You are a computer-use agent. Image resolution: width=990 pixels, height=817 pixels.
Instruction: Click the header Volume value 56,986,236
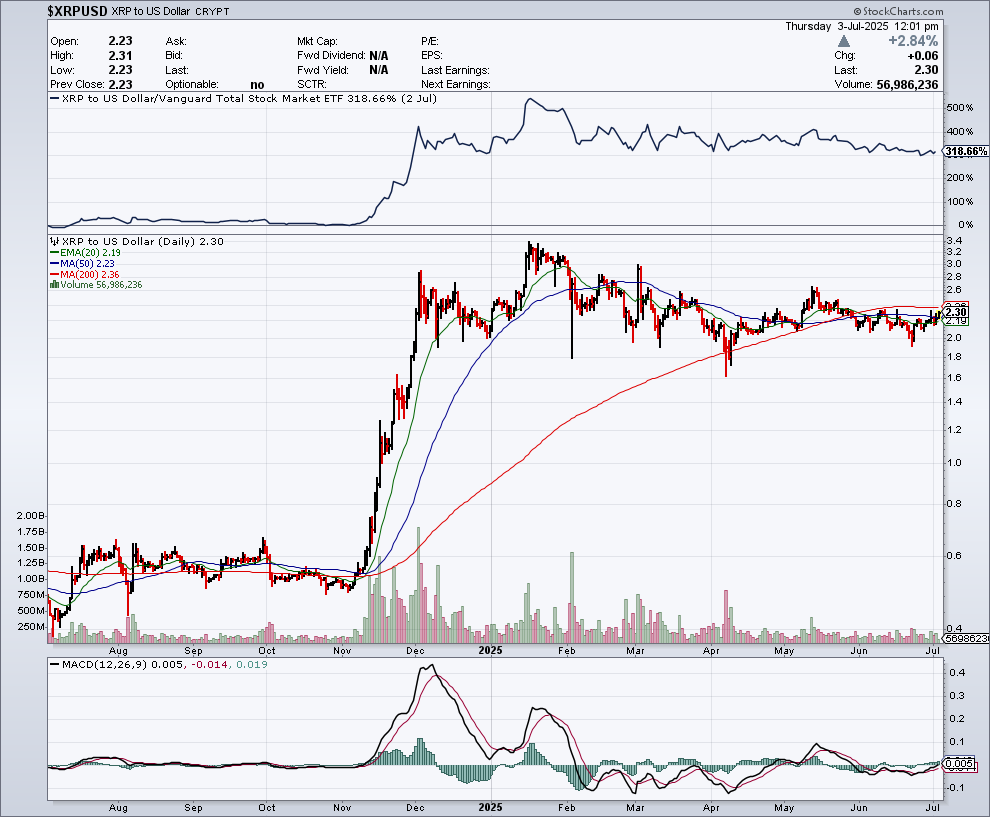click(907, 85)
